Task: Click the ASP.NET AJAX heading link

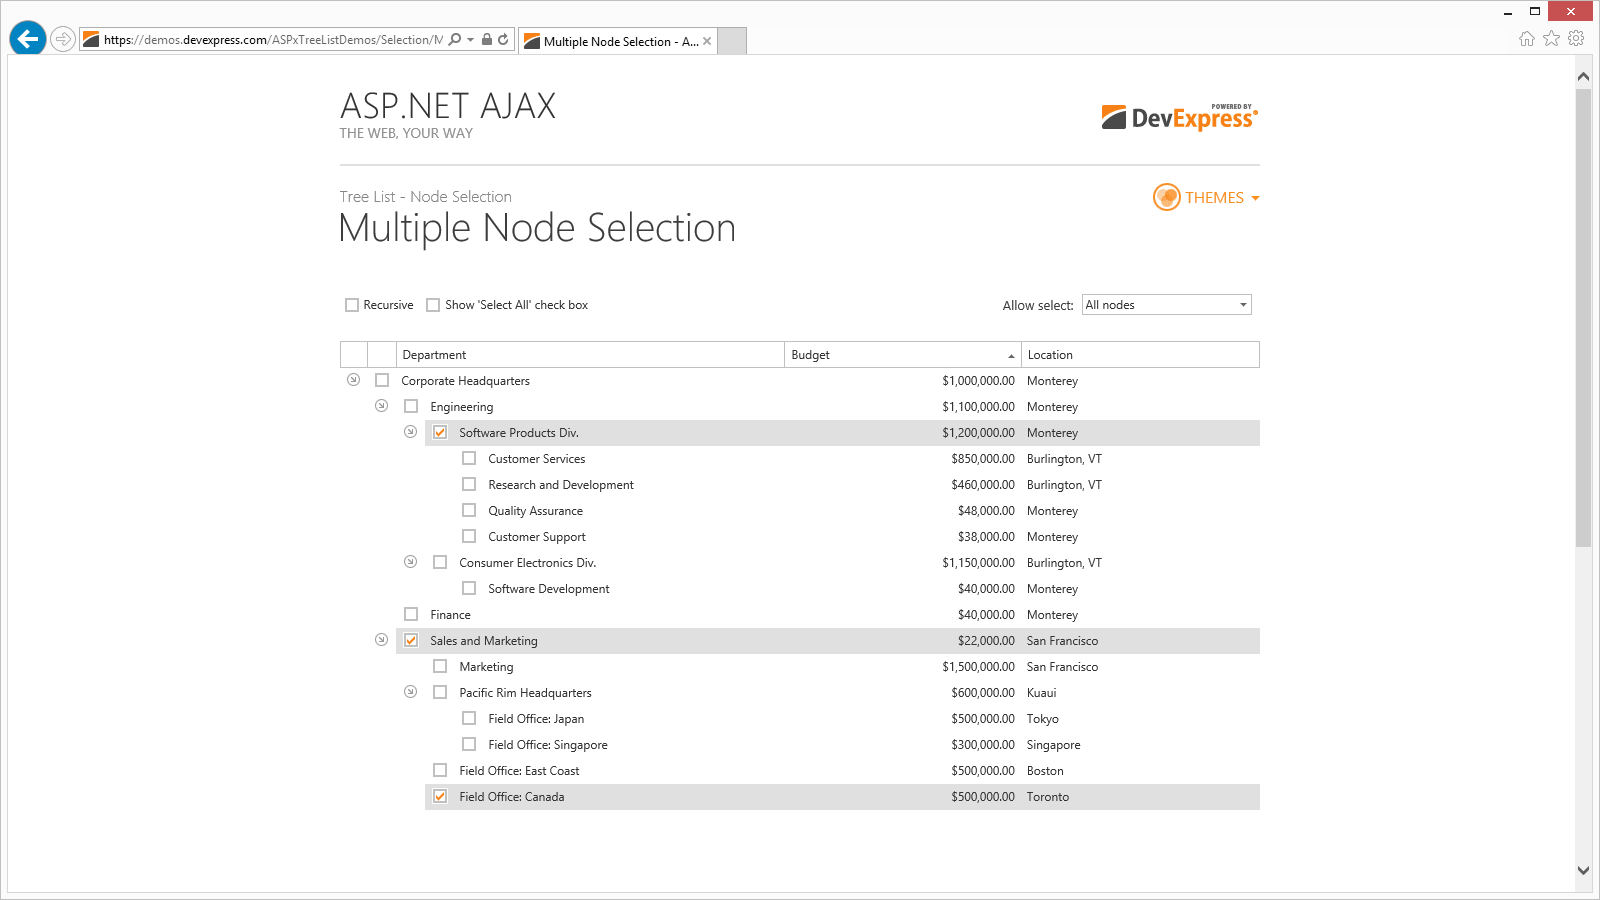Action: [447, 106]
